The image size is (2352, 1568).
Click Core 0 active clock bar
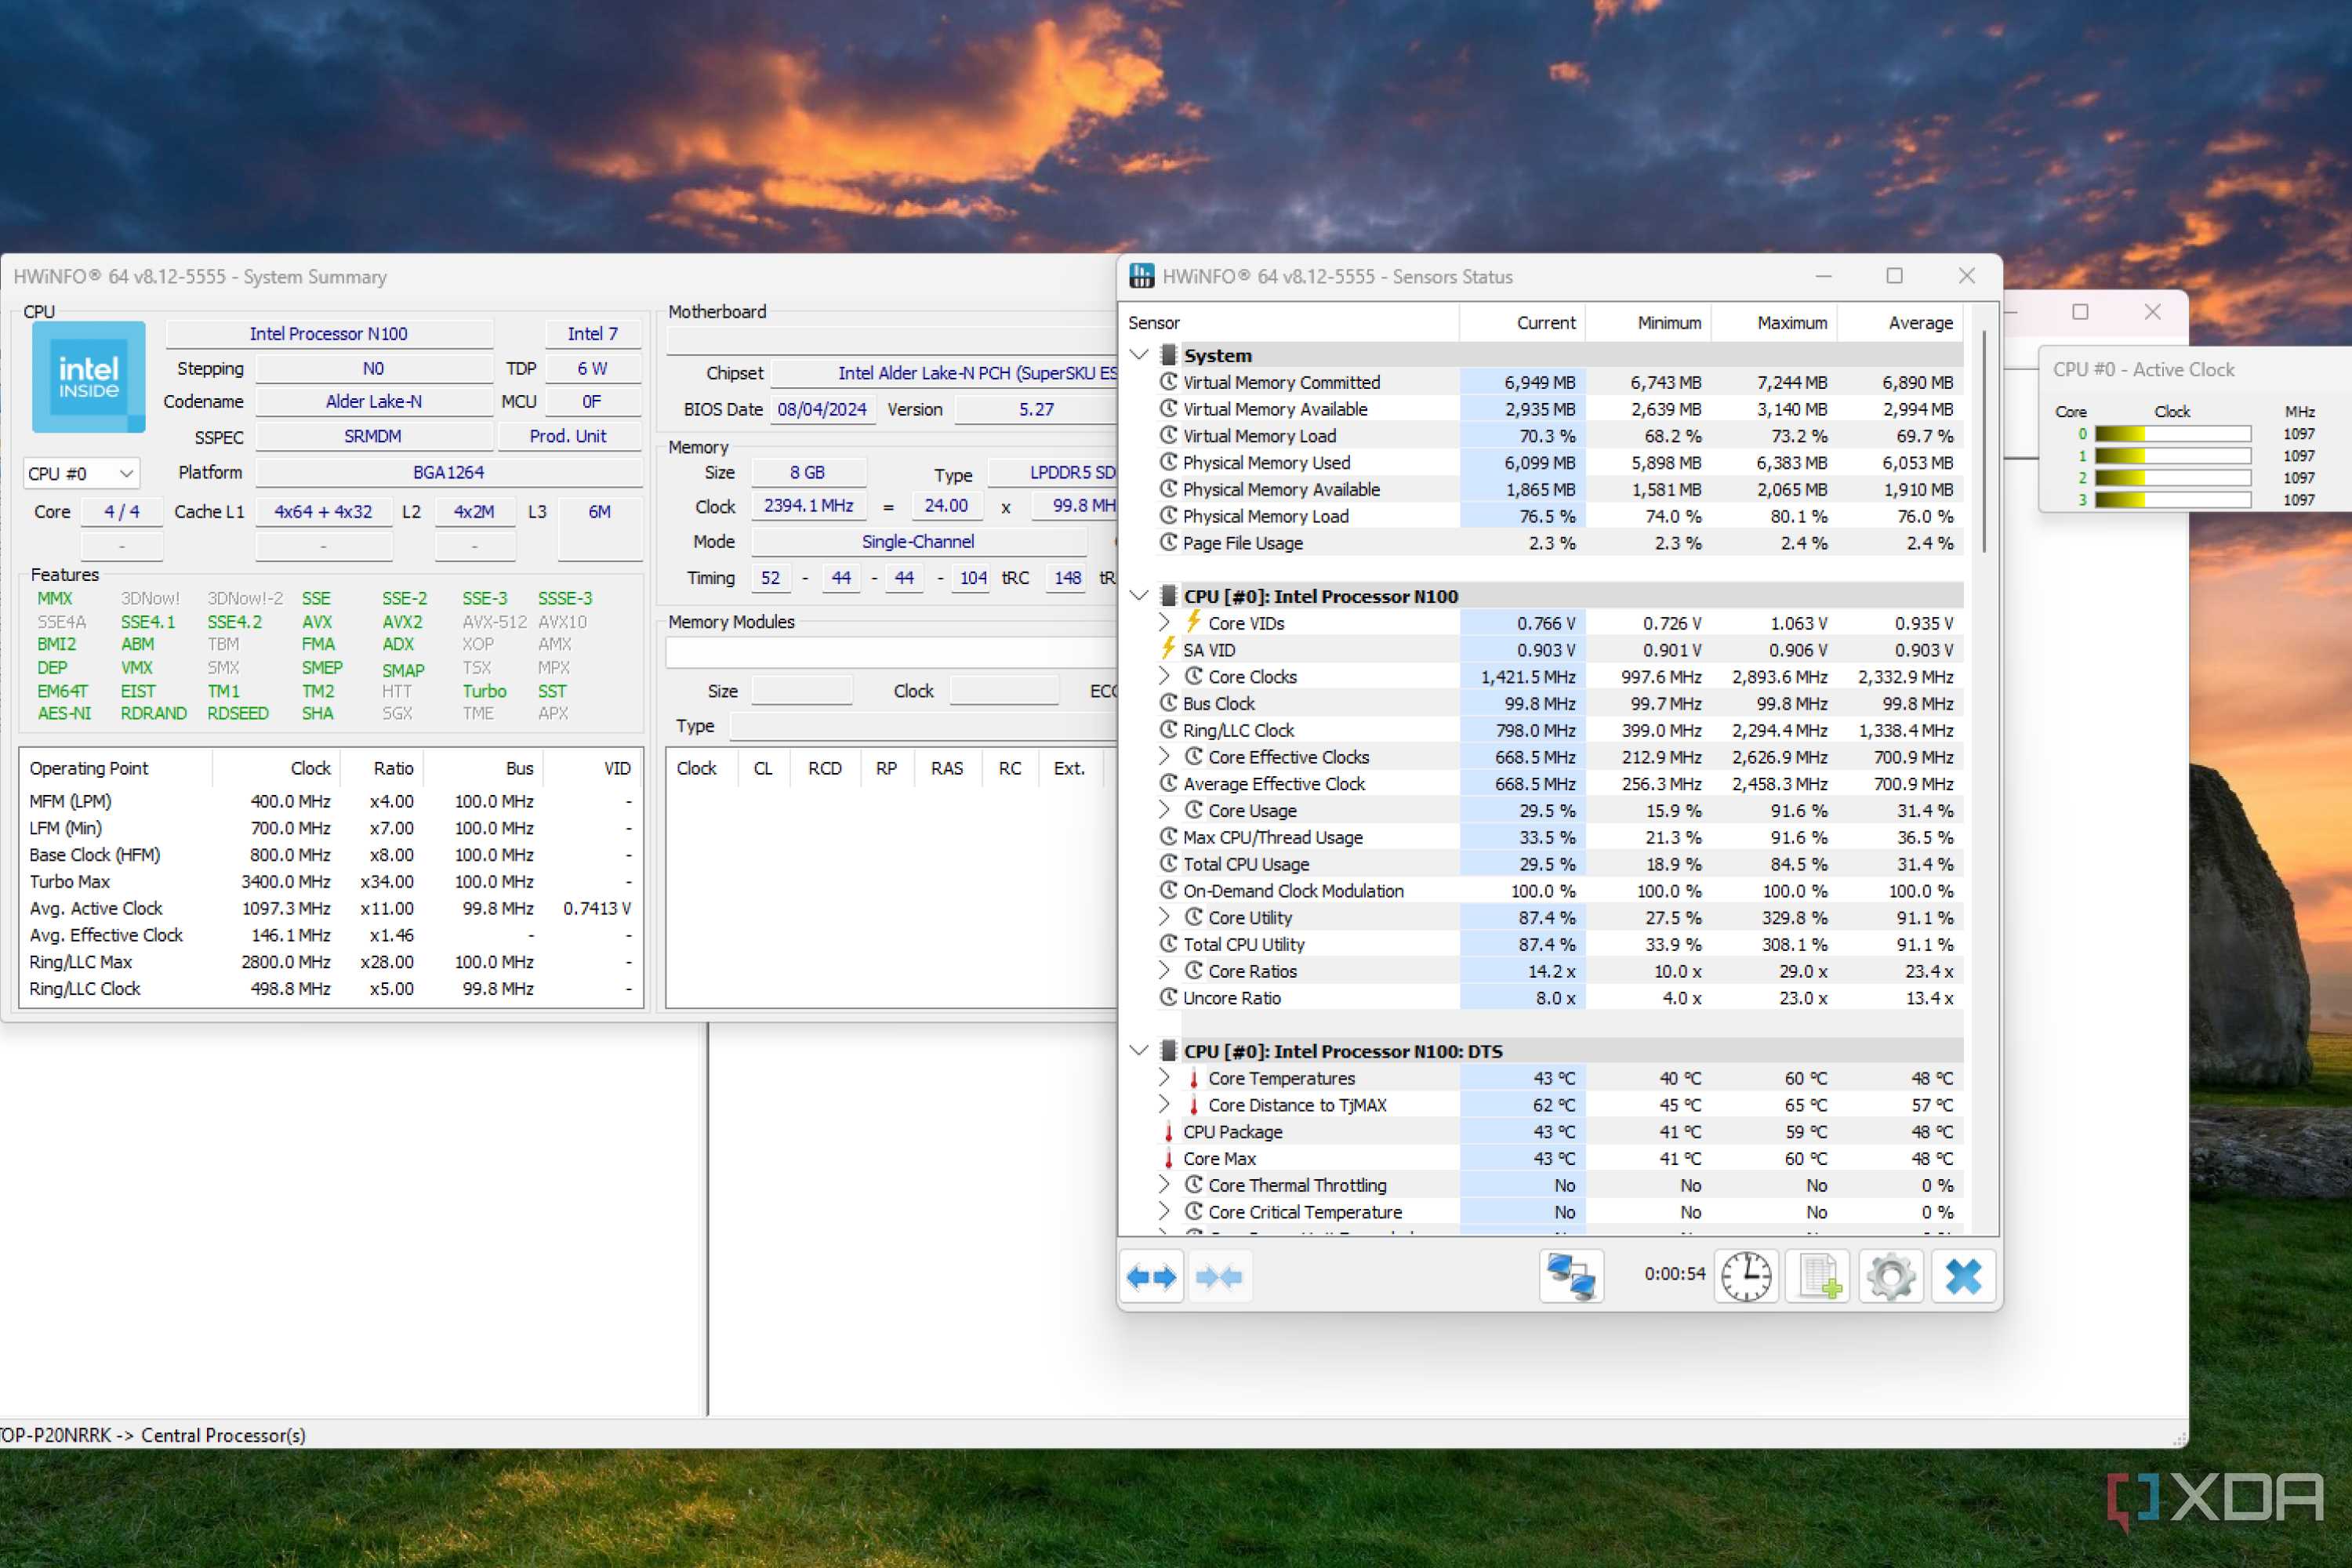click(x=2173, y=434)
